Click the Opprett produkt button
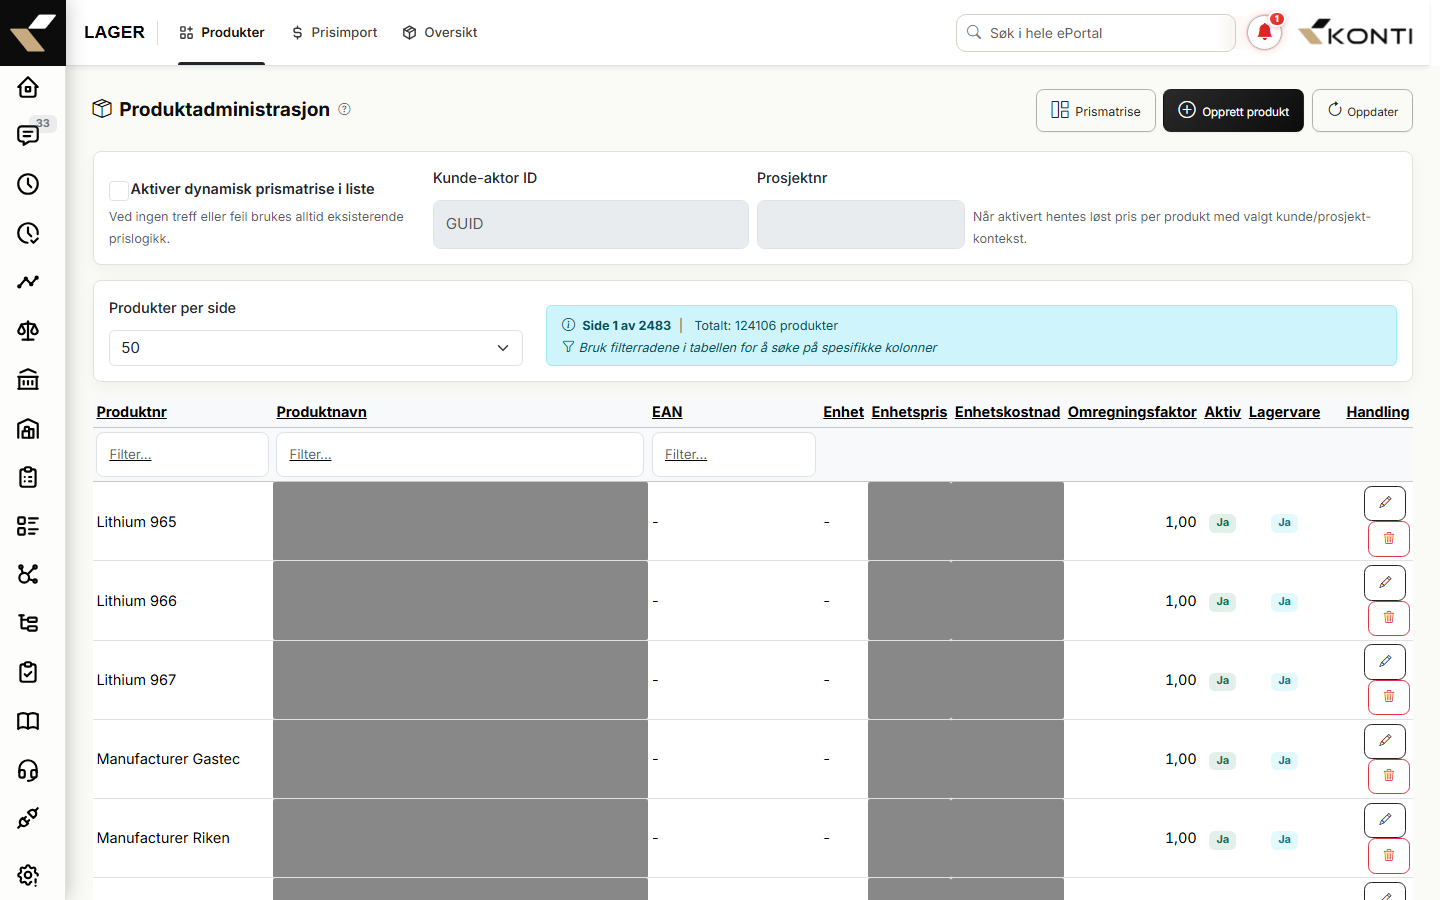1440x900 pixels. [1233, 110]
